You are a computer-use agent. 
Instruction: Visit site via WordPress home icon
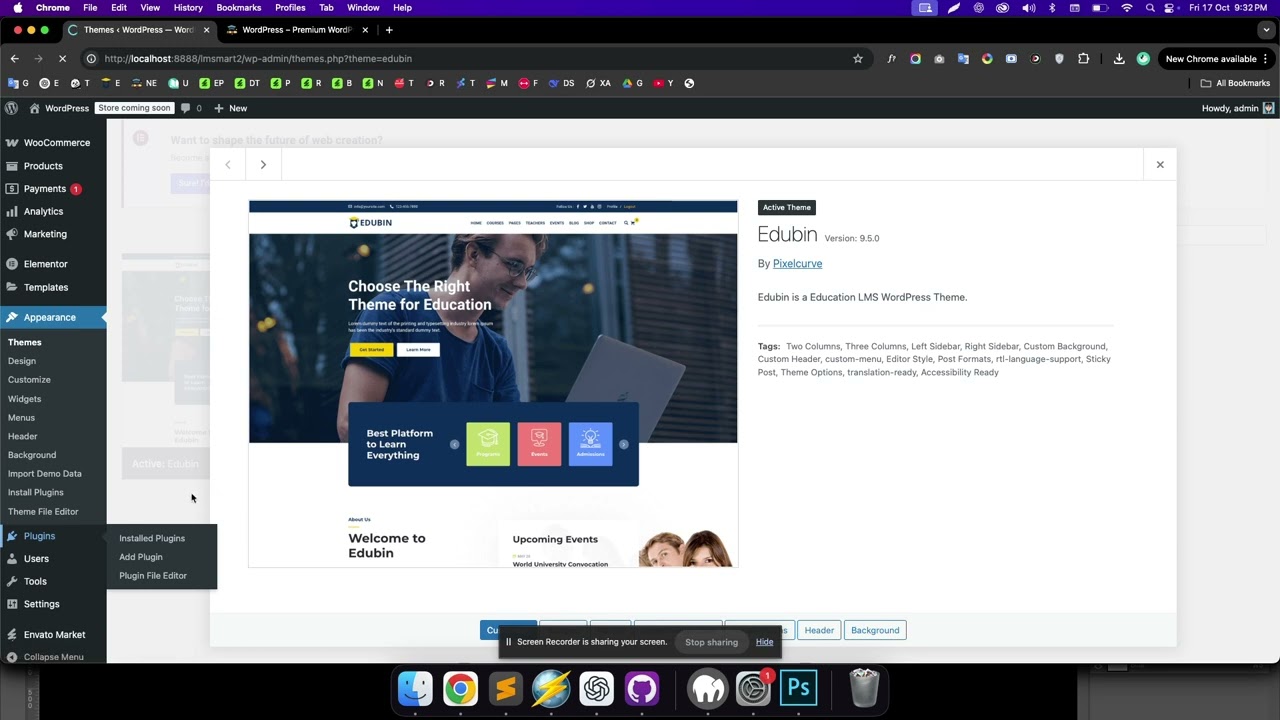click(59, 108)
